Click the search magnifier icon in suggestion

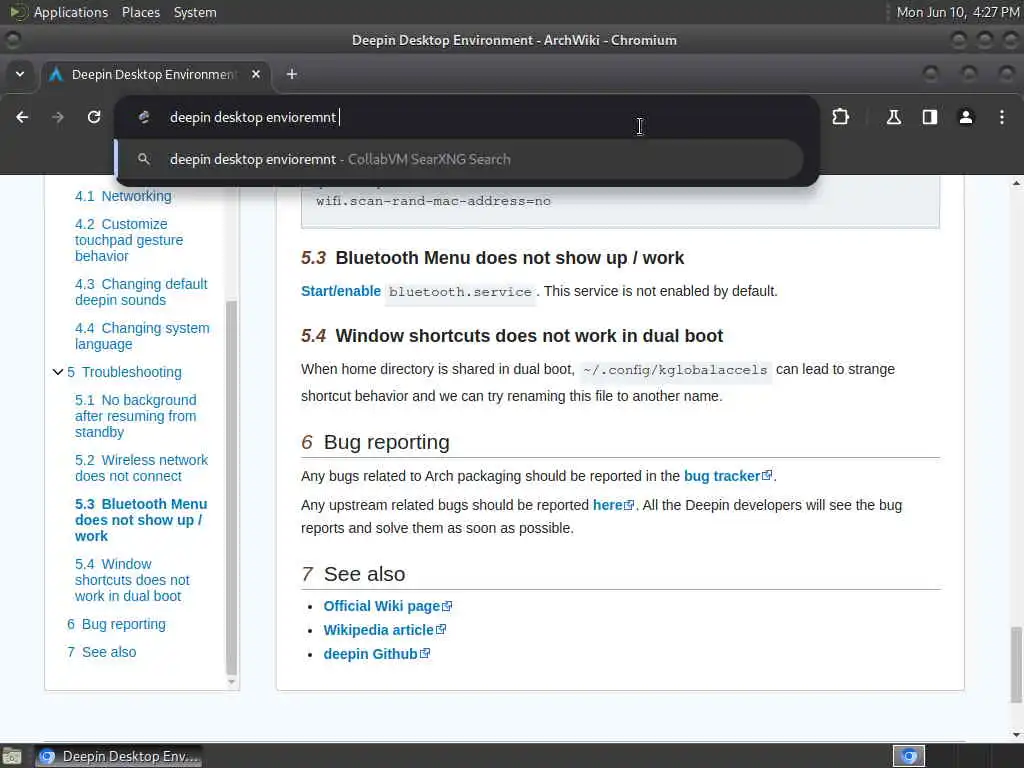pos(144,159)
